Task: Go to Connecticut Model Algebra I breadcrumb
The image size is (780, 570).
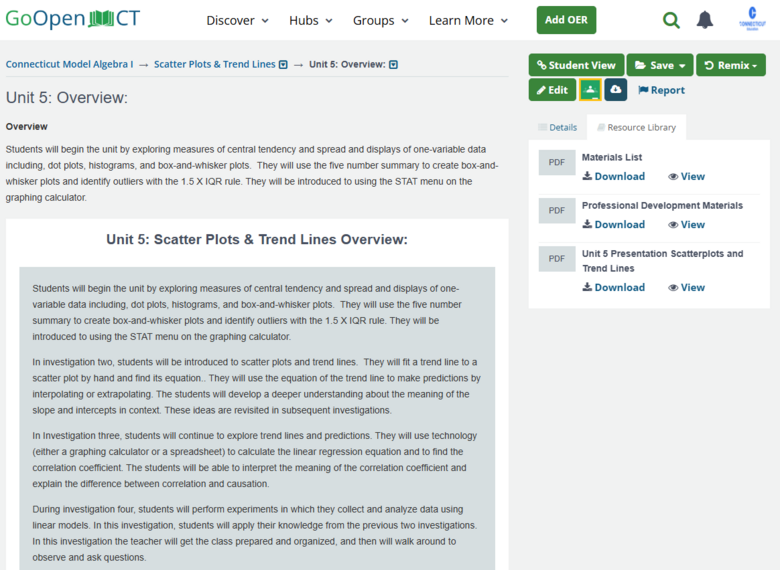Action: pyautogui.click(x=69, y=64)
